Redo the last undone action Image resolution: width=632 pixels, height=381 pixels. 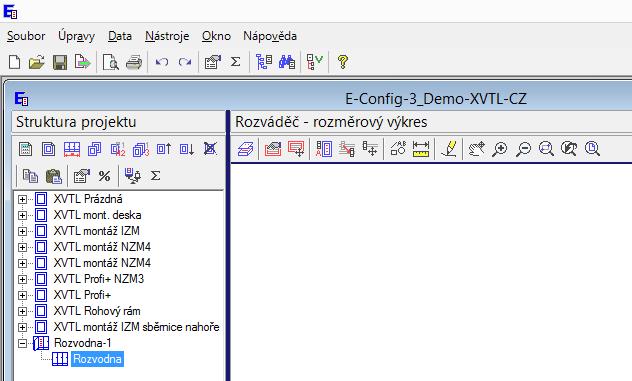(x=185, y=62)
